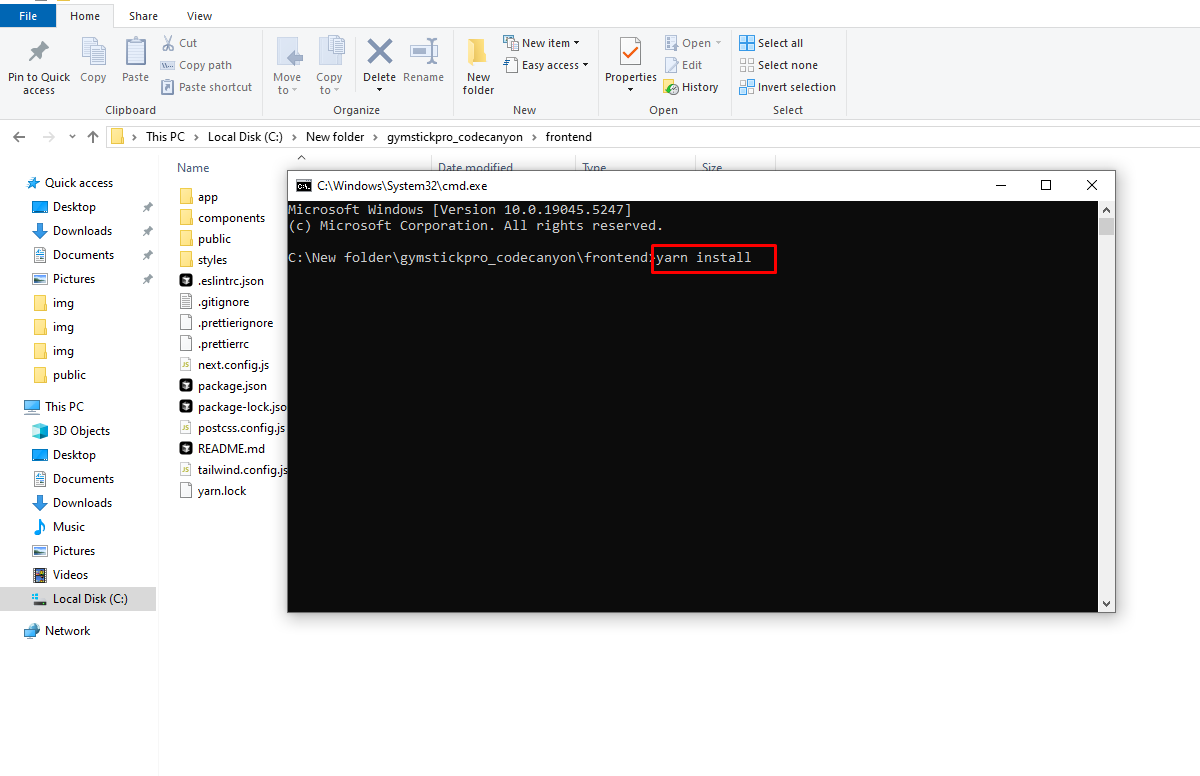Click Invert selection in ribbon

787,87
